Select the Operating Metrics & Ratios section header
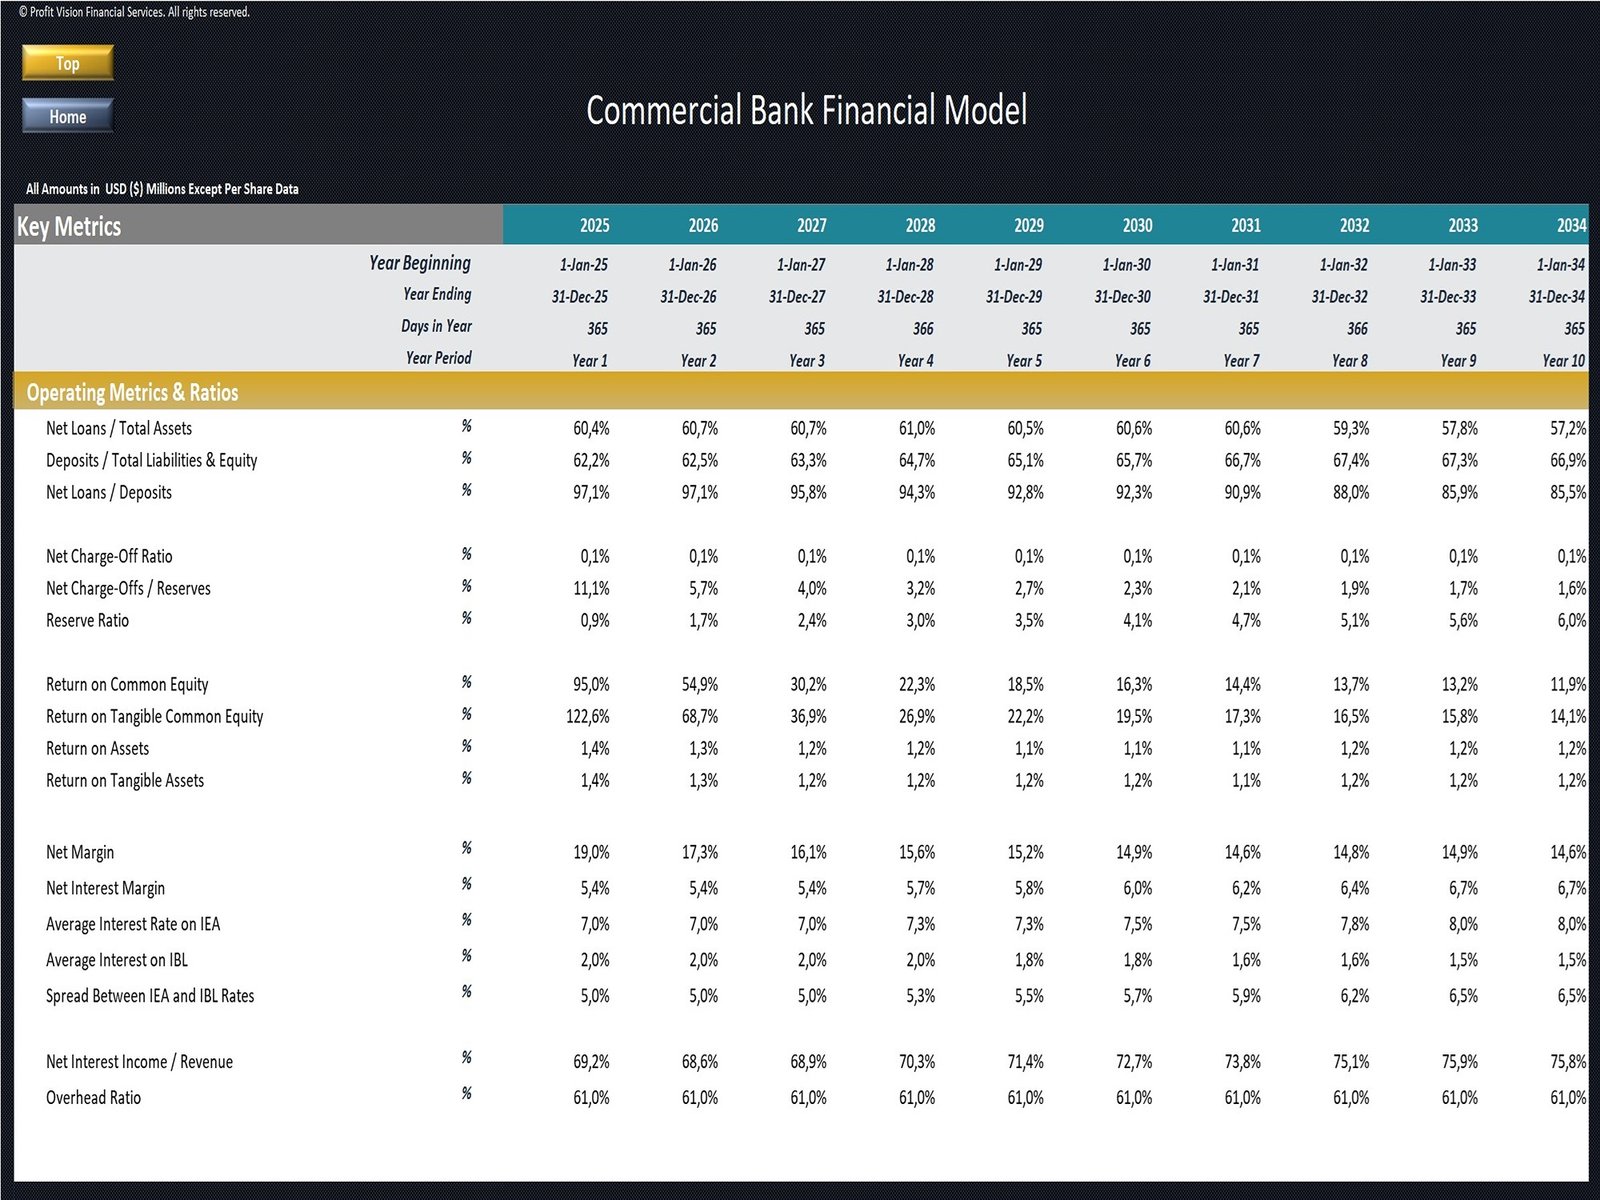Viewport: 1600px width, 1200px height. [x=132, y=392]
